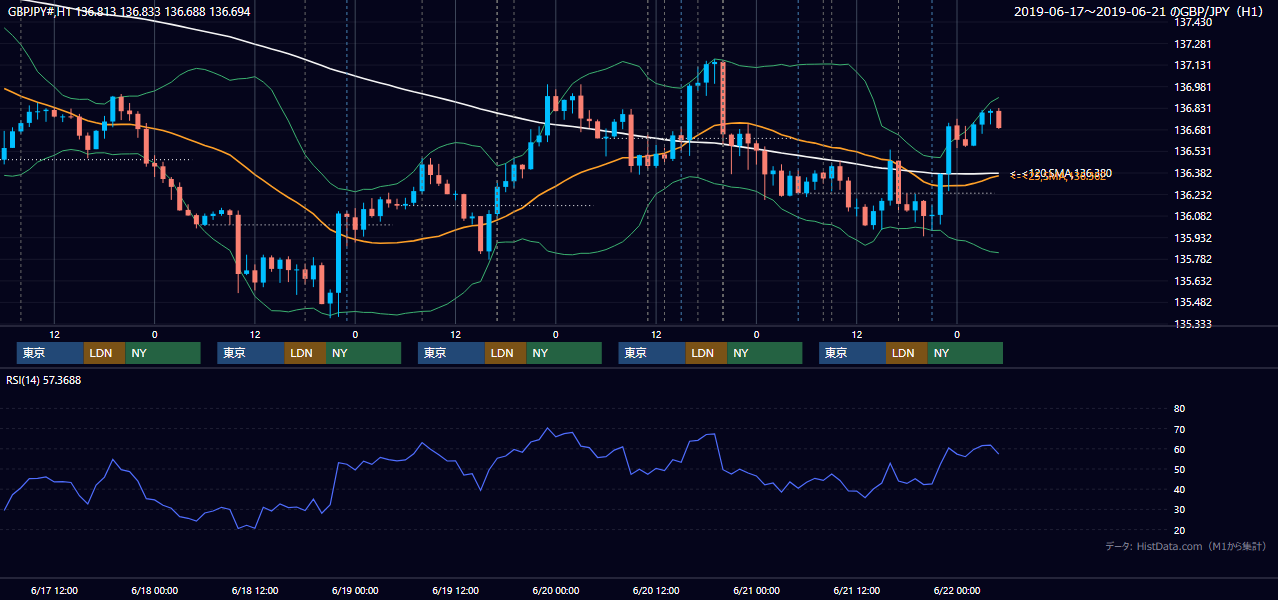Click the 137.281 price axis label

pos(1194,44)
